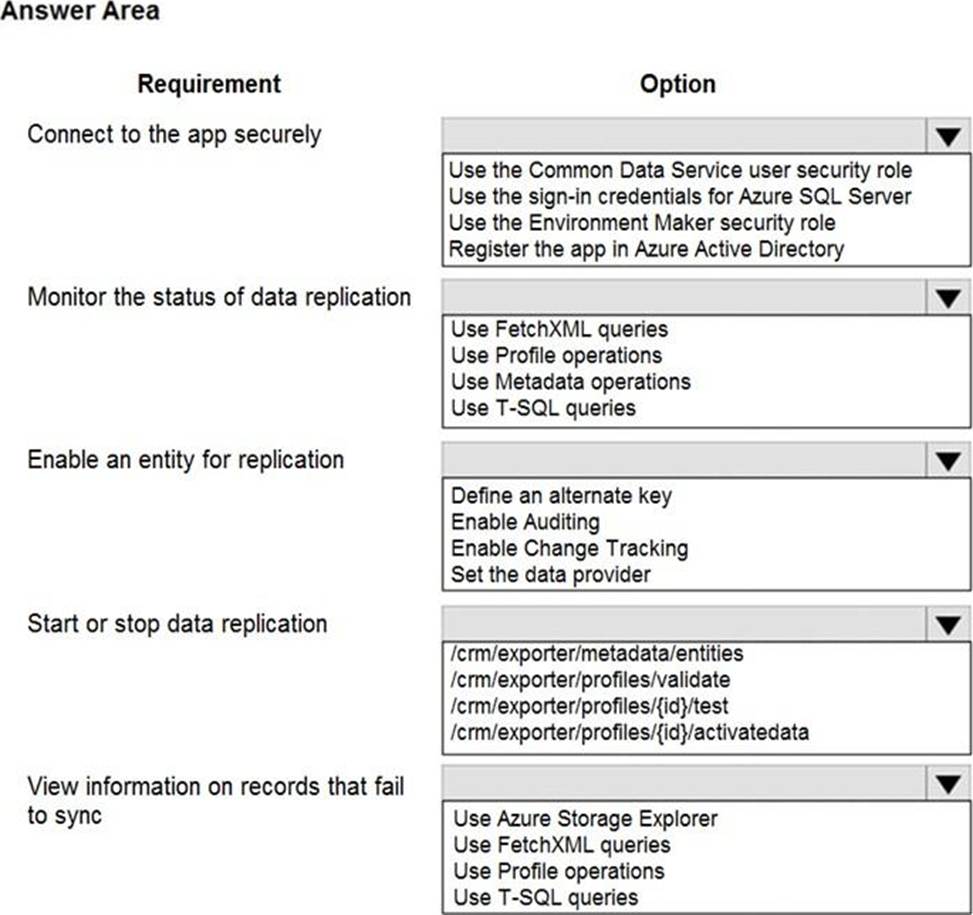
Task: Click the gray selection field for Enable an entity for replication
Action: tap(684, 460)
